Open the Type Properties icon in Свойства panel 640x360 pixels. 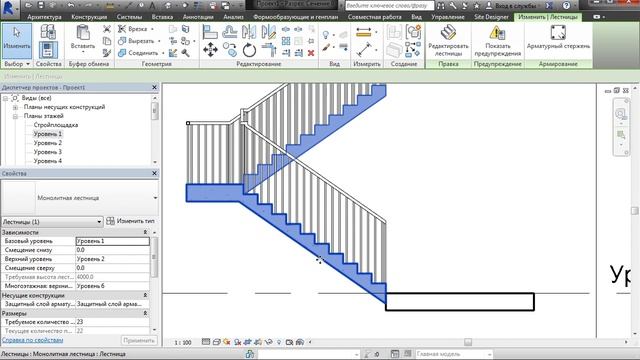point(48,31)
